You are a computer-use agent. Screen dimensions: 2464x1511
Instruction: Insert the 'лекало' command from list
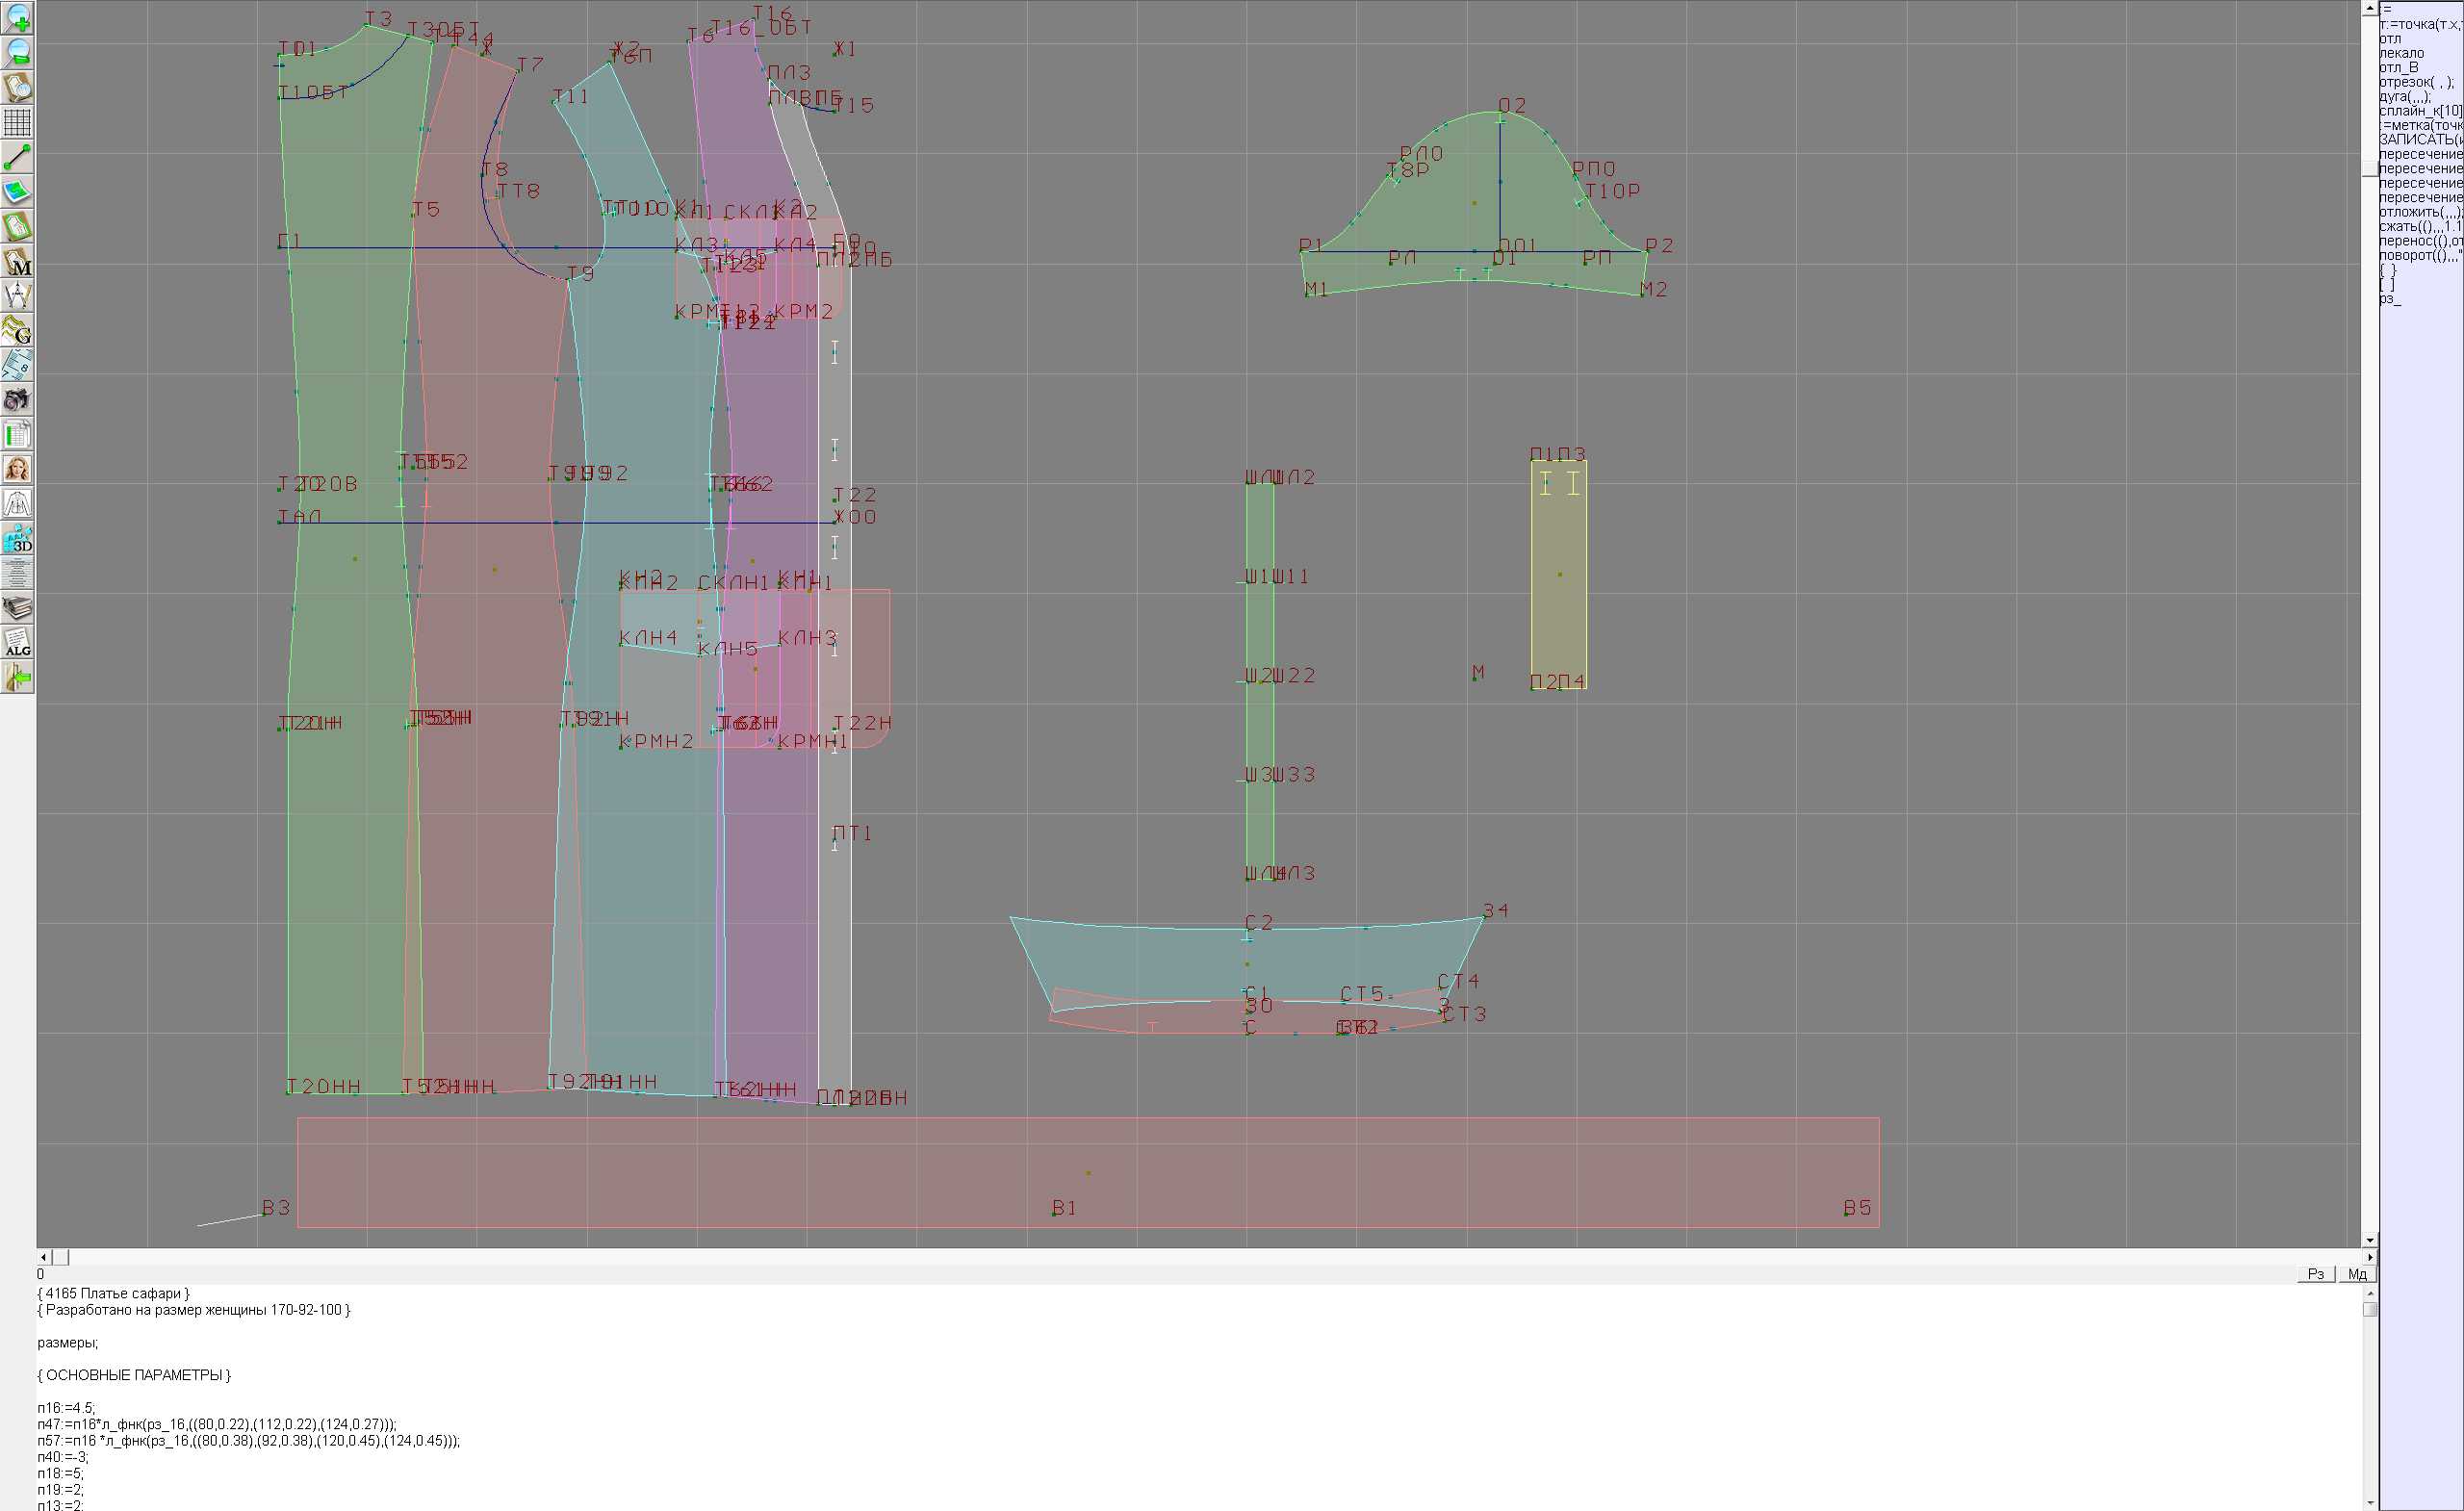2401,53
